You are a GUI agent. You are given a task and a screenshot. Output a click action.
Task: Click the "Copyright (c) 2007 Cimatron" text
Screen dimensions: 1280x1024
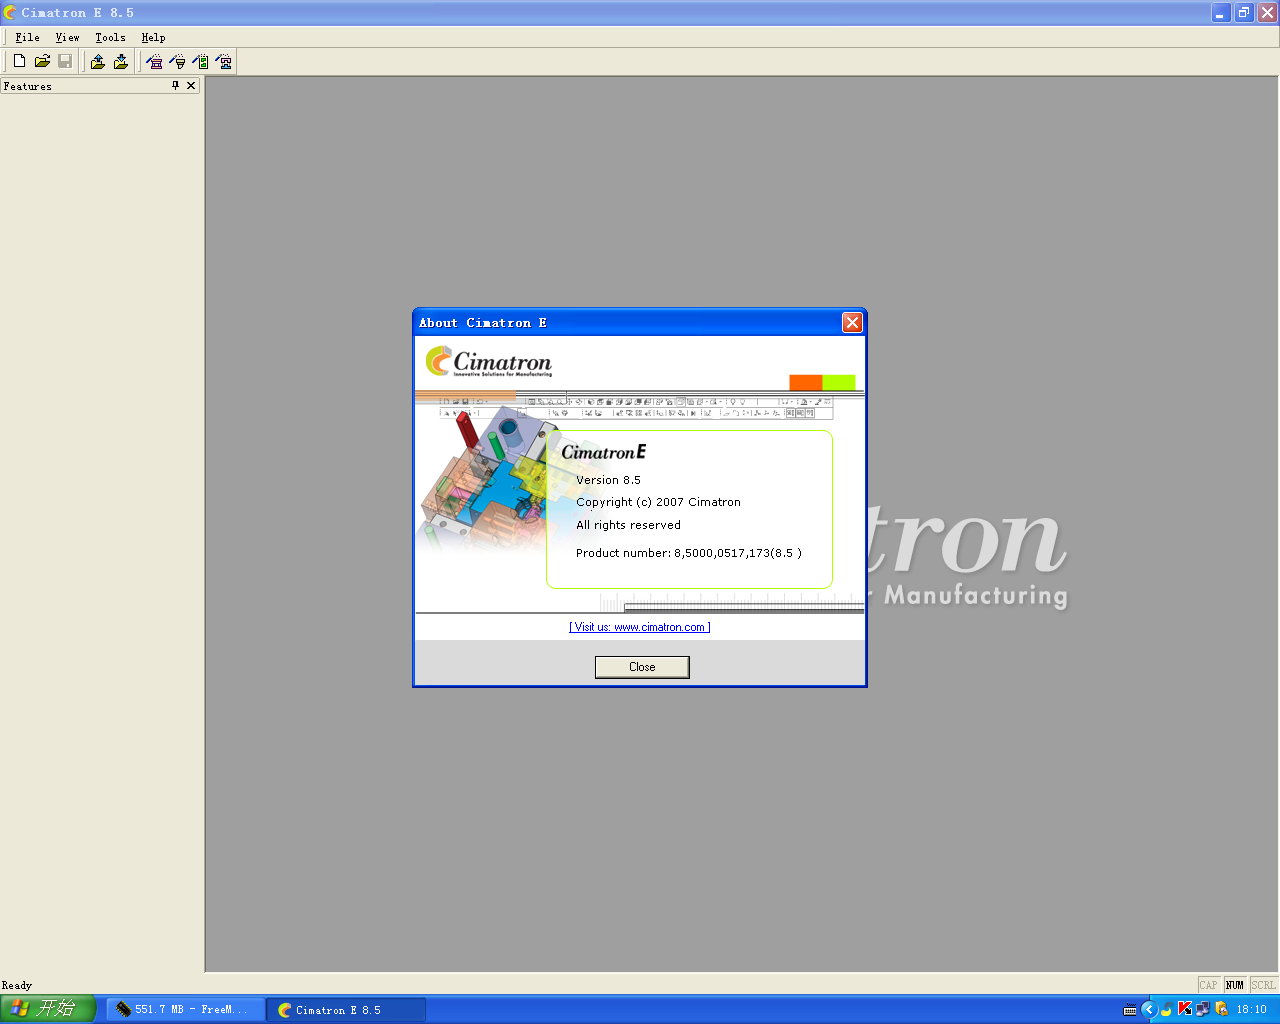658,502
